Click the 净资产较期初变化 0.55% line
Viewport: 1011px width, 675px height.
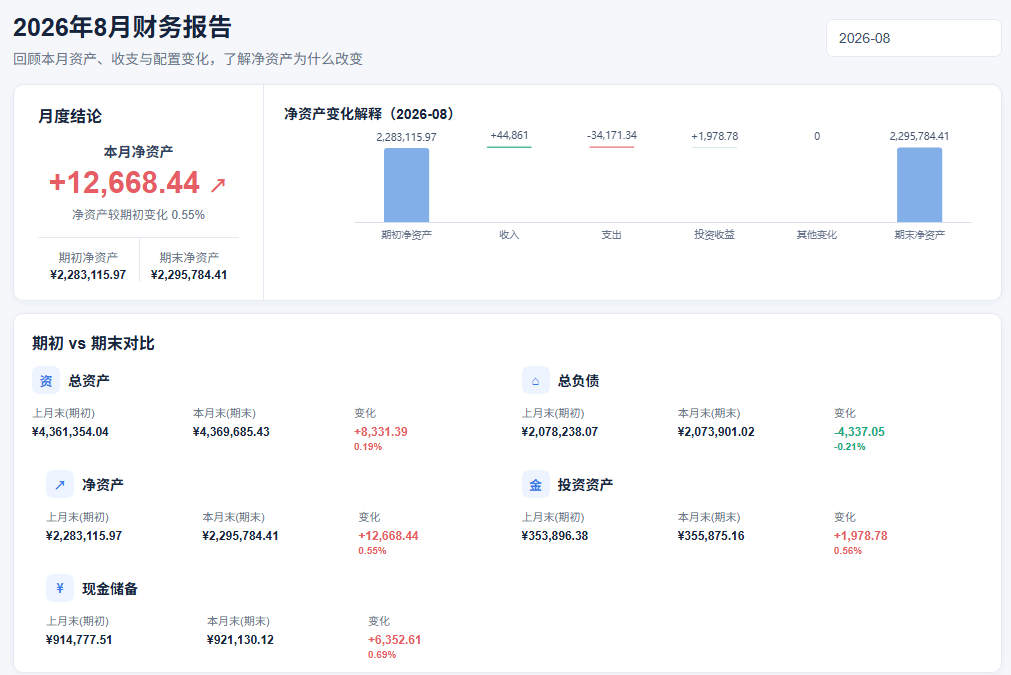pos(139,215)
